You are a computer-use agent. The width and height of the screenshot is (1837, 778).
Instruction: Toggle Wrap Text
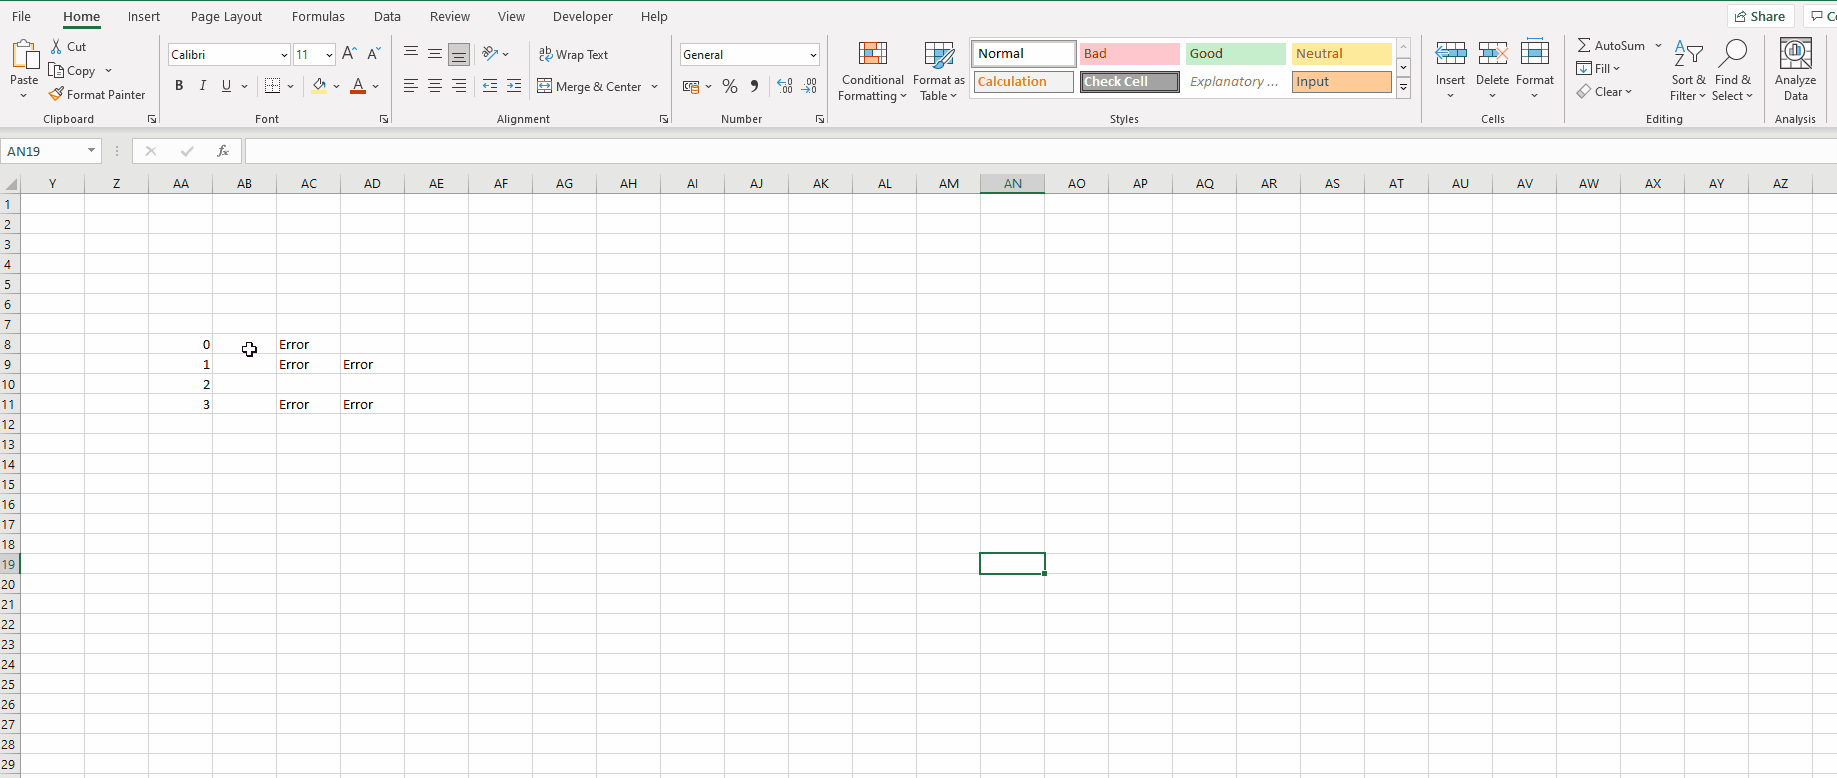point(573,54)
